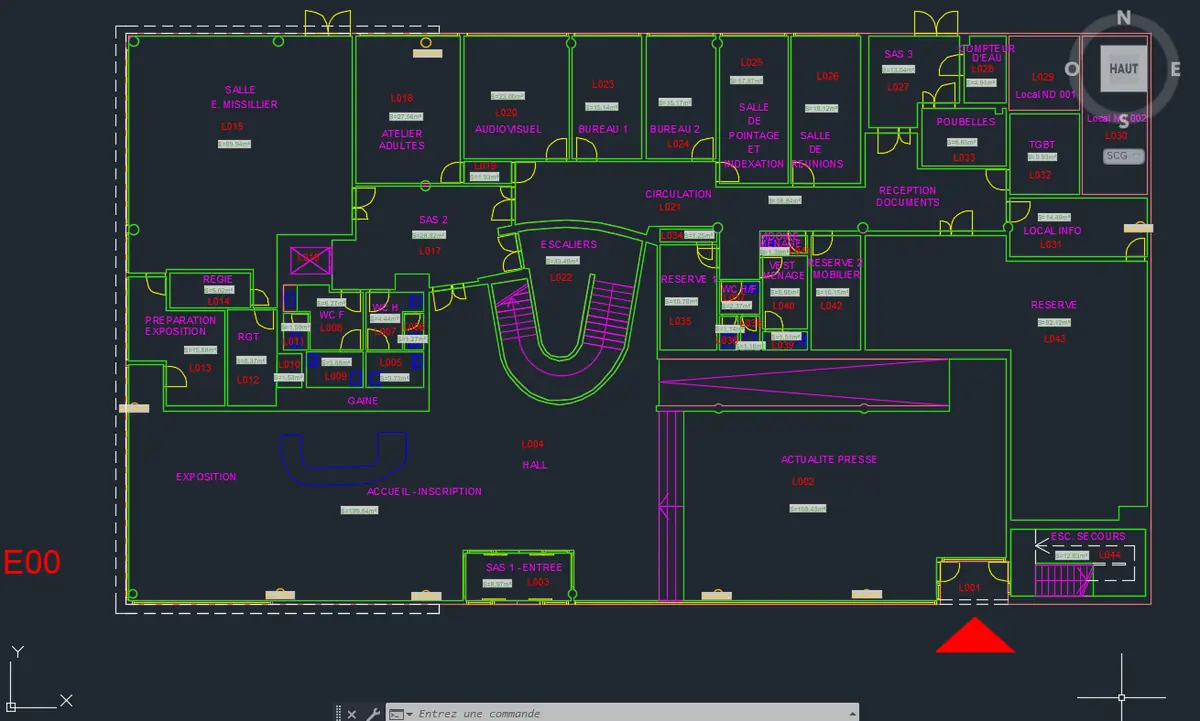Select the ACTUALITE PRESSE room text
This screenshot has height=721, width=1200.
pos(828,459)
